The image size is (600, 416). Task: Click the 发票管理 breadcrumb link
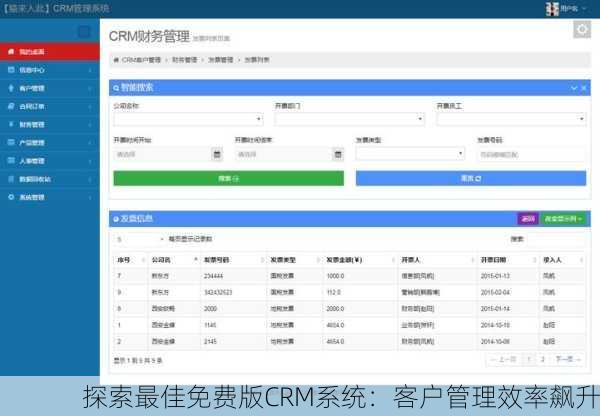pyautogui.click(x=220, y=60)
